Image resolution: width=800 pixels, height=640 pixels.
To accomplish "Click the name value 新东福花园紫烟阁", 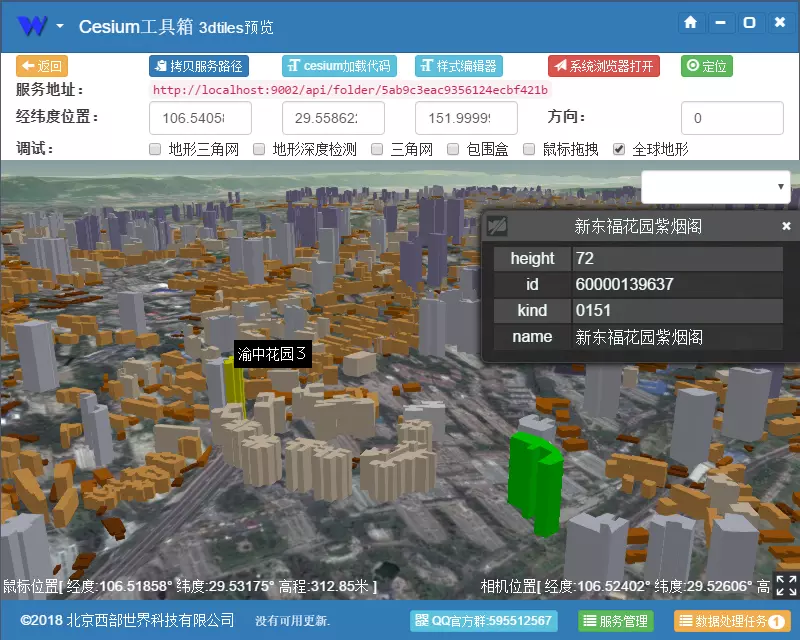I will tap(678, 337).
